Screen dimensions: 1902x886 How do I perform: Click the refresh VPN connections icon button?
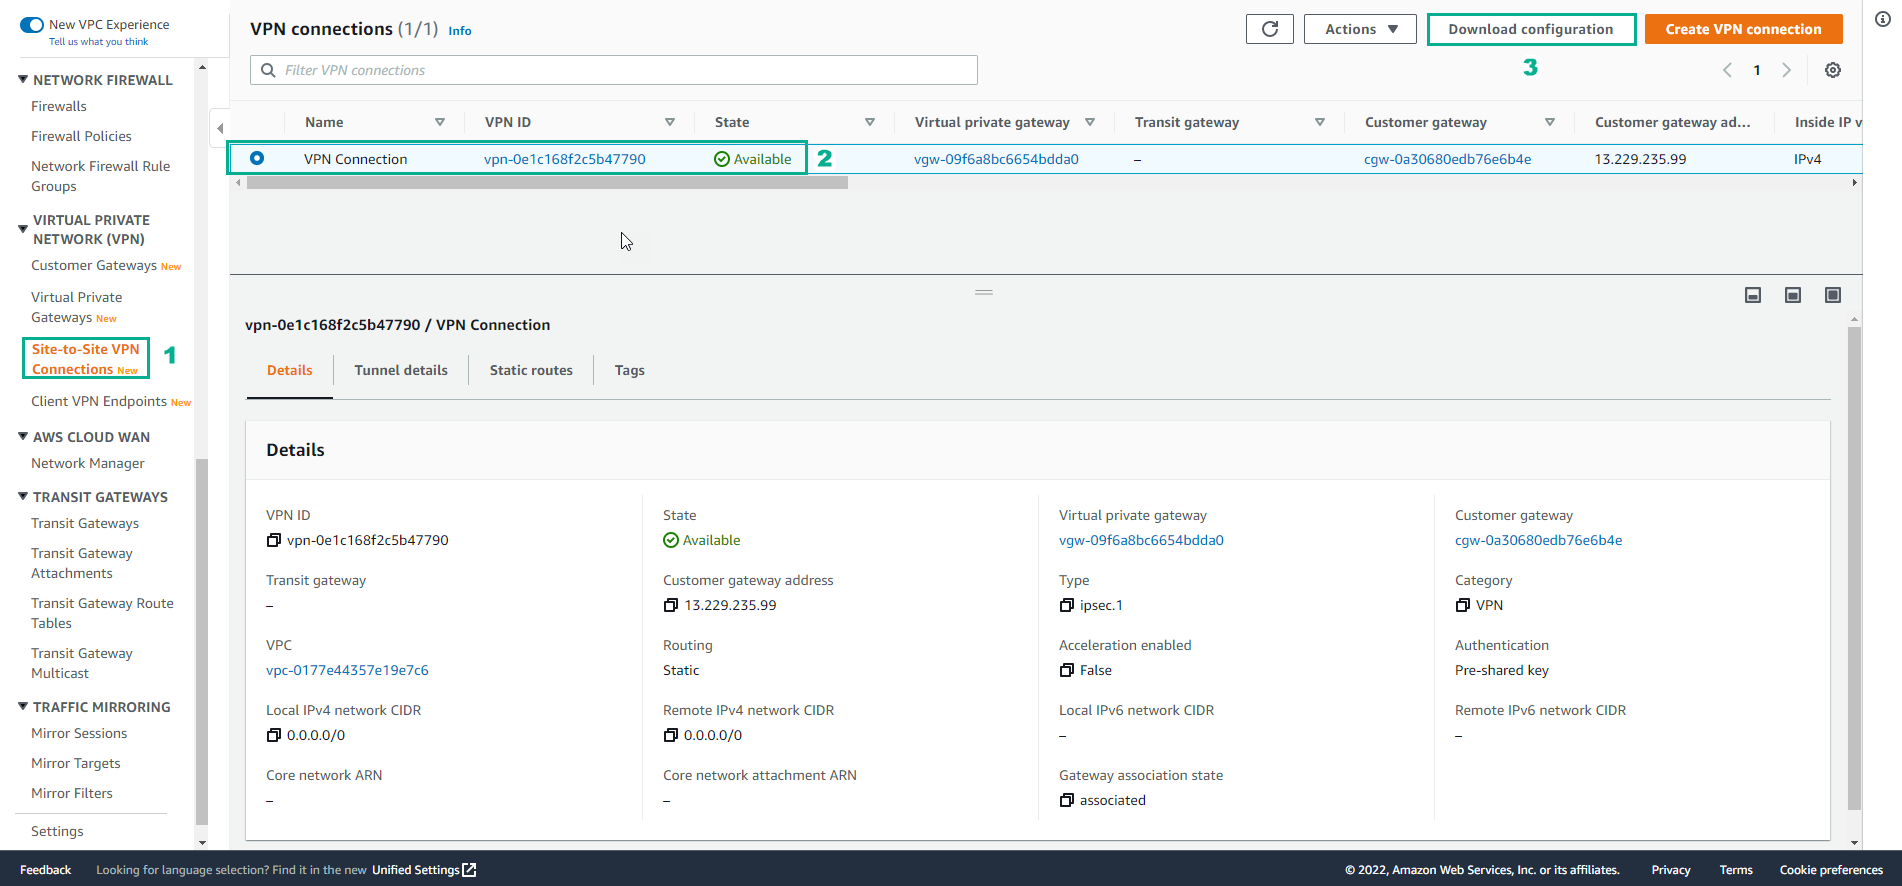click(x=1270, y=29)
